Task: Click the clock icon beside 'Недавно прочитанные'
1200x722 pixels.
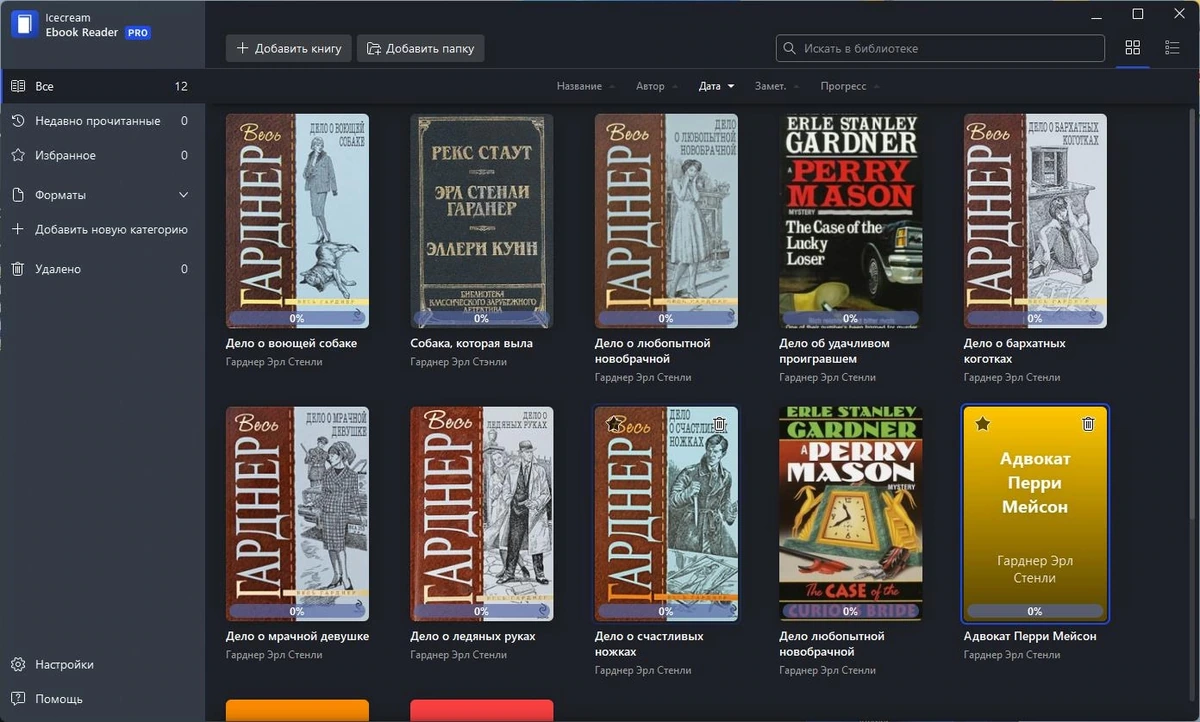Action: 18,121
